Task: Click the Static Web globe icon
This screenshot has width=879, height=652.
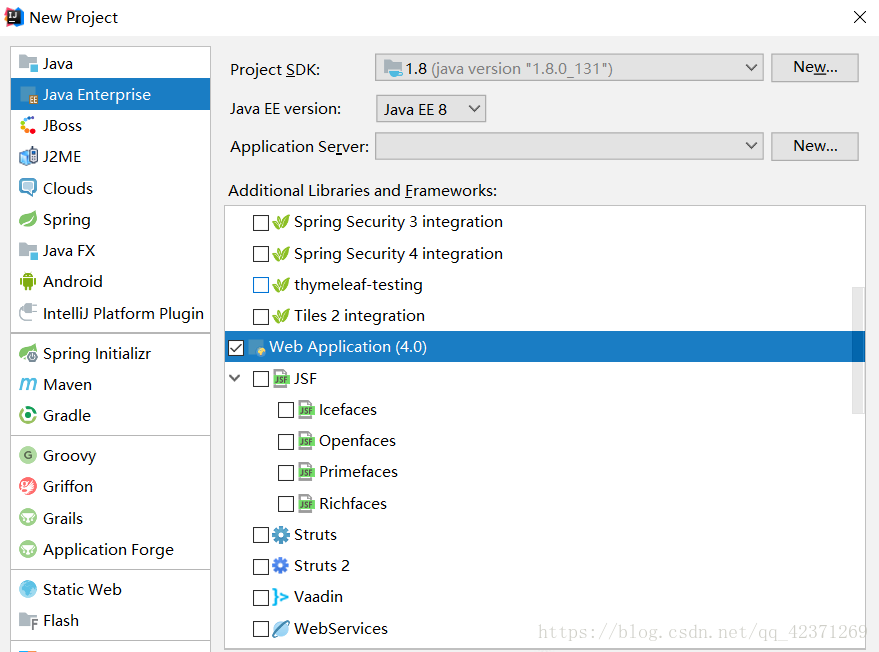Action: [x=28, y=589]
